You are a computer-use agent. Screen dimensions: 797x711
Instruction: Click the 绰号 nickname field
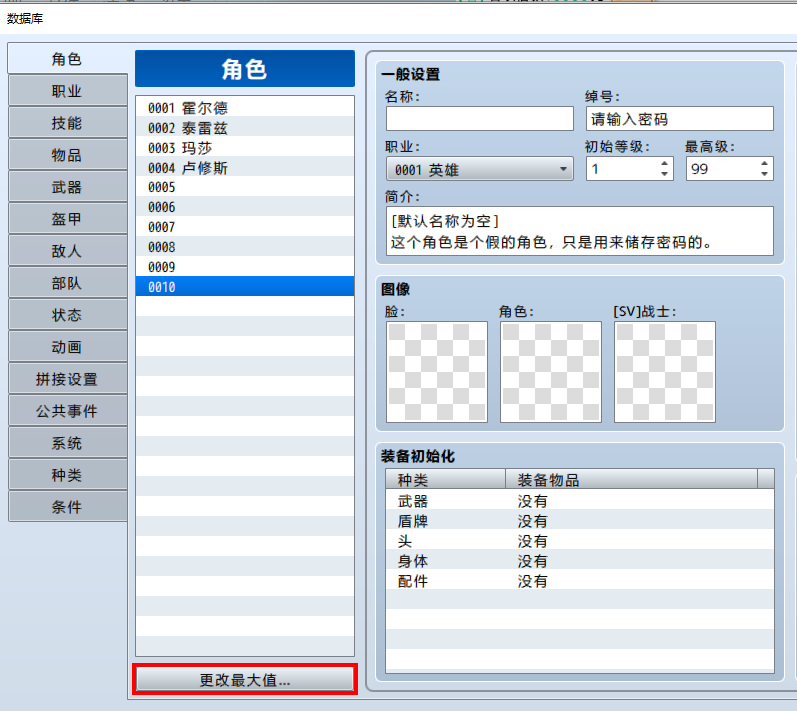point(680,118)
